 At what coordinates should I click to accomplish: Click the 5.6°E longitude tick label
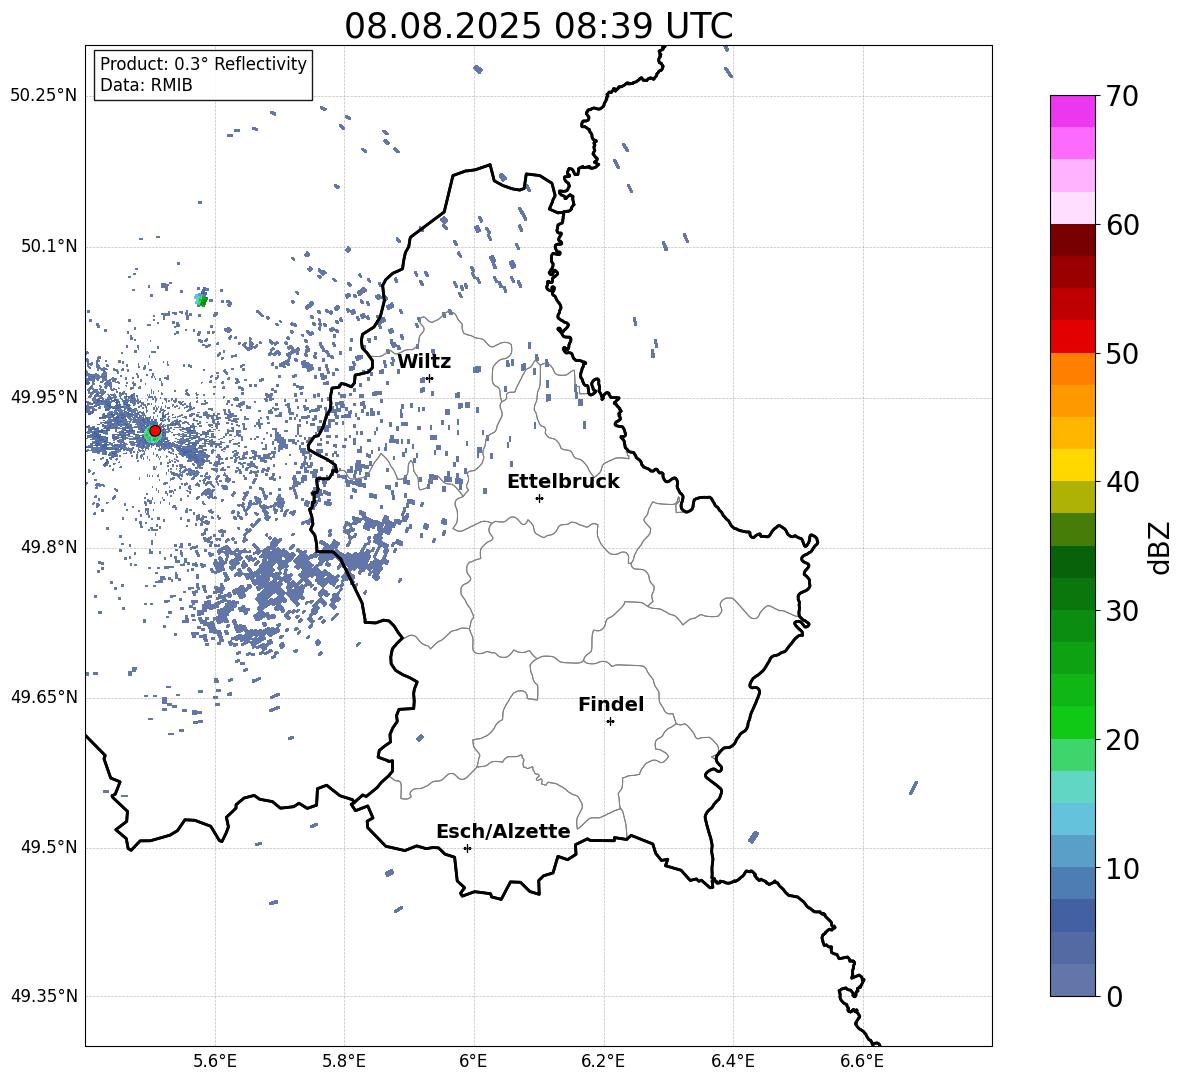[215, 1061]
